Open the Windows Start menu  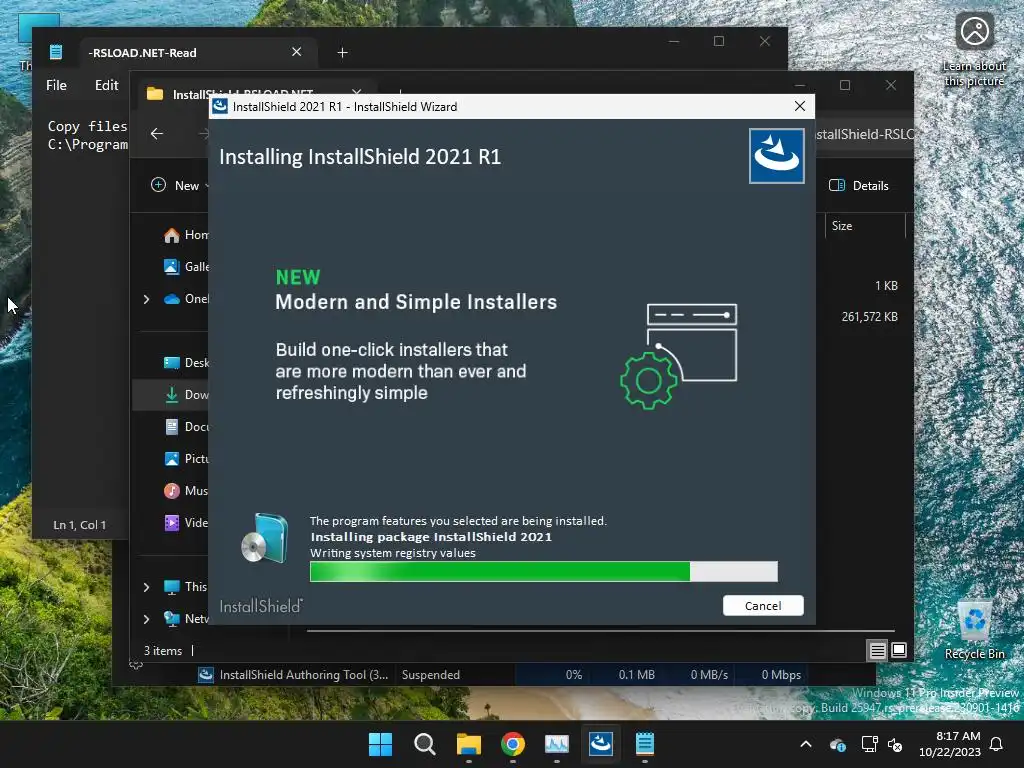click(380, 744)
